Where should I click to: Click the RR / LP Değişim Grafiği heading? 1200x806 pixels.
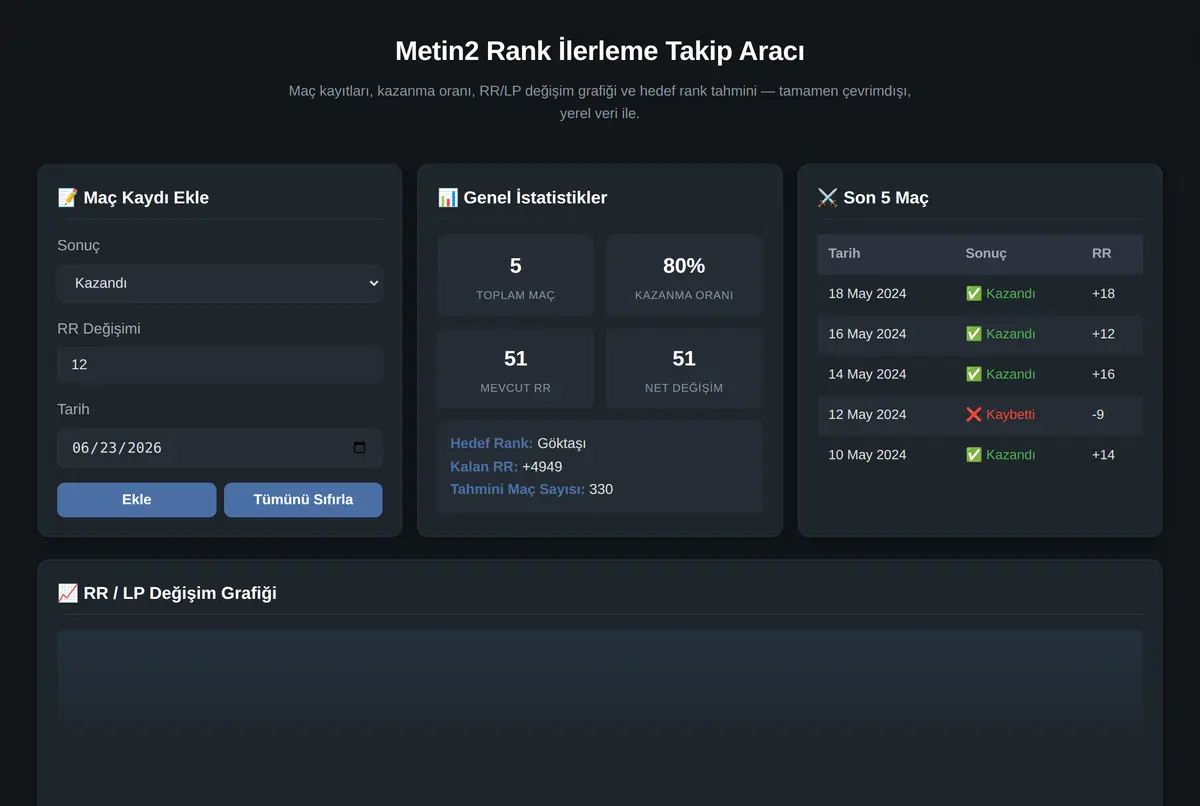[180, 593]
